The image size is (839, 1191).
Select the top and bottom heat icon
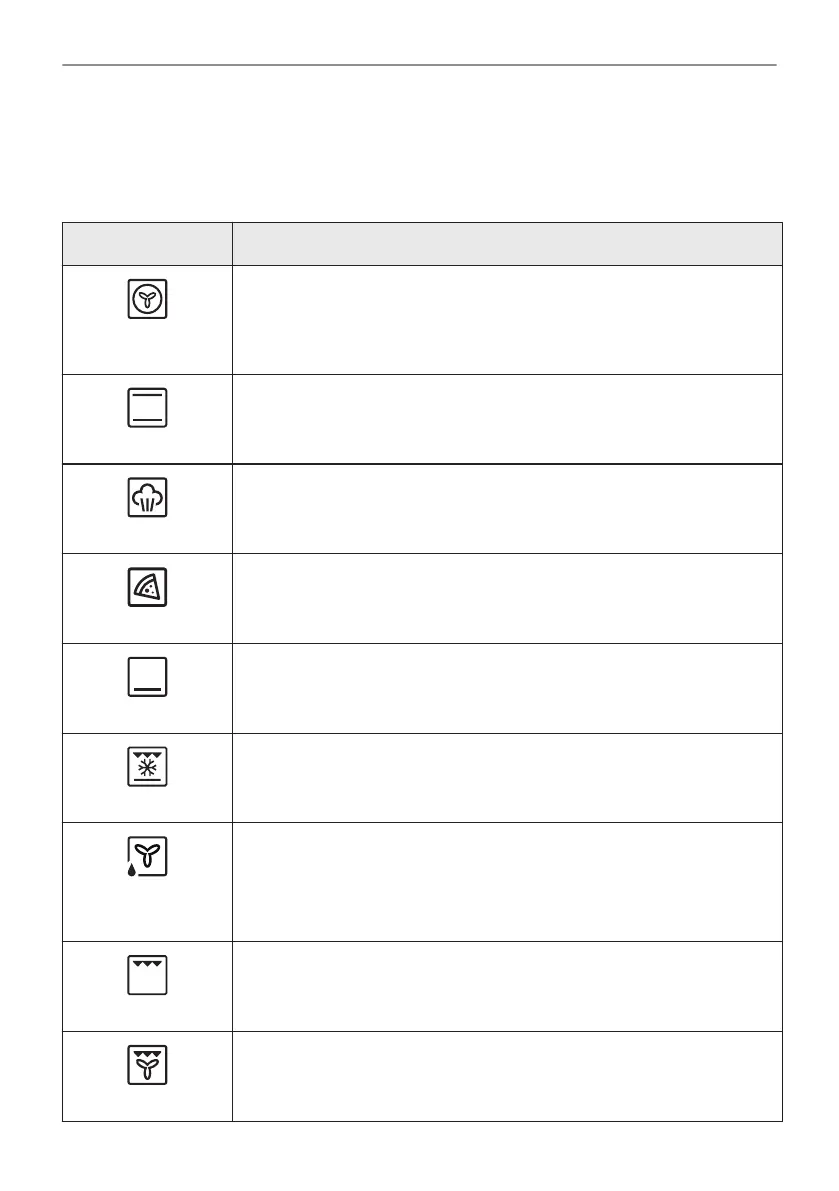(x=147, y=408)
